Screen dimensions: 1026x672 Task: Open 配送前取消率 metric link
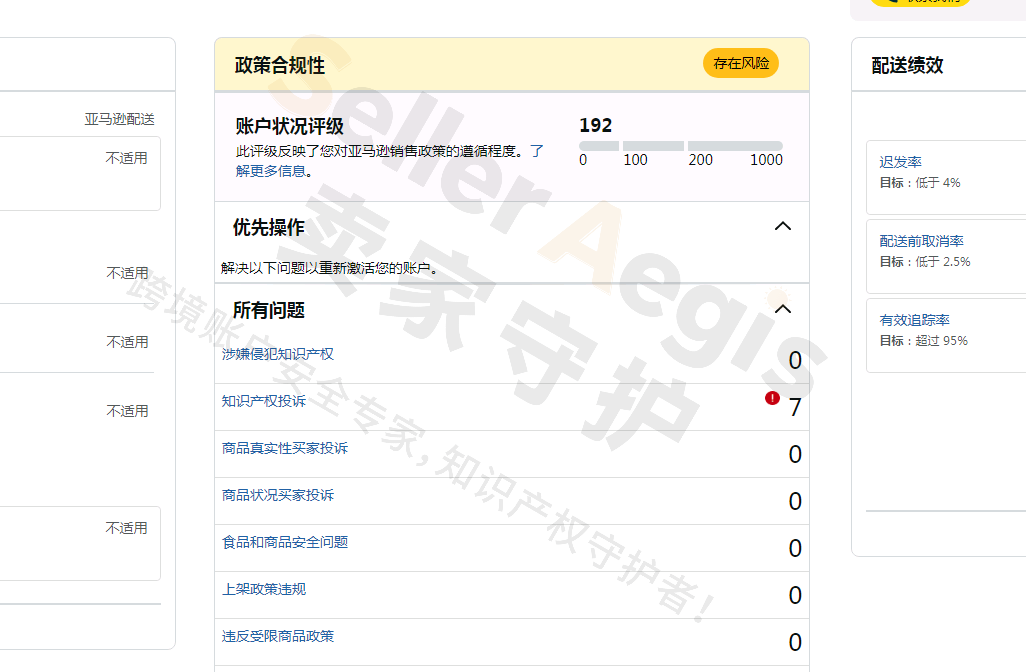[921, 241]
